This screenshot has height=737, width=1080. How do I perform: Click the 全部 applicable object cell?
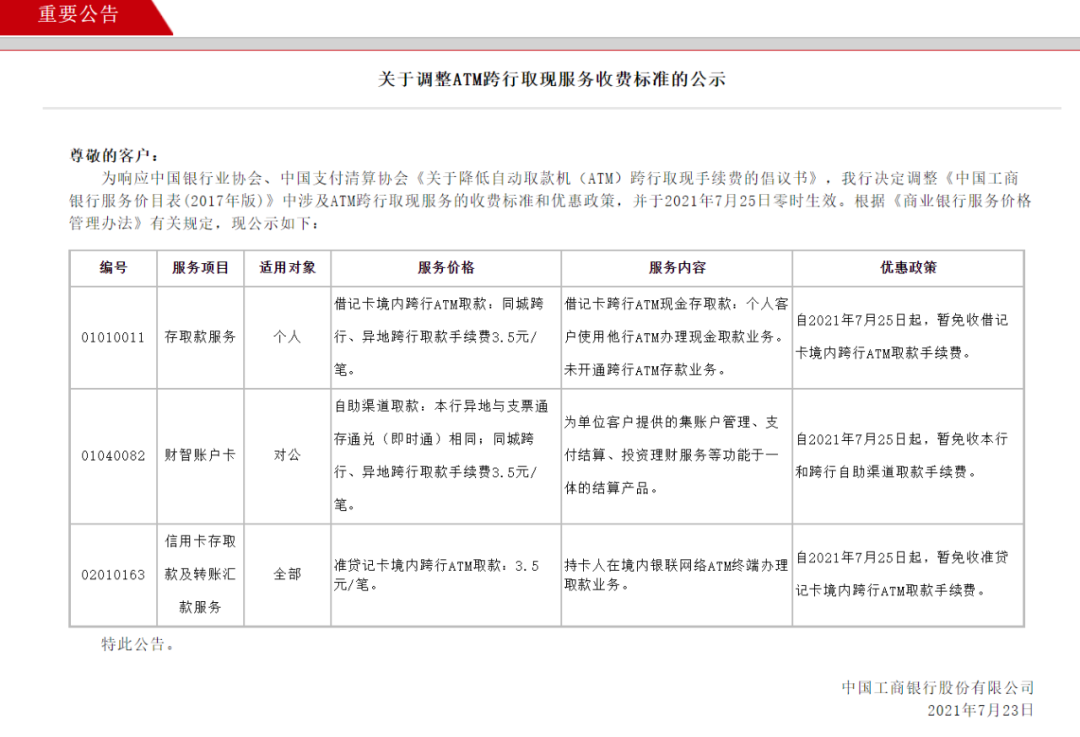[287, 575]
